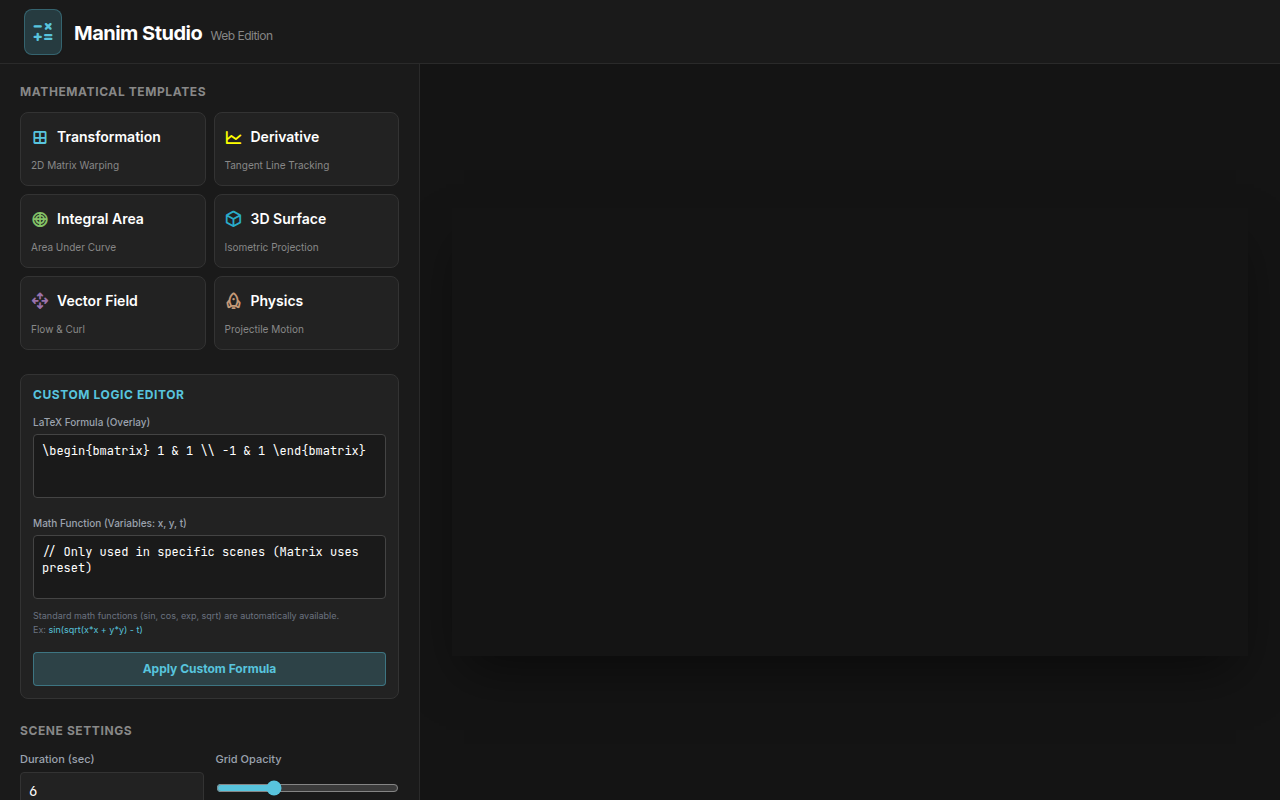
Task: Click the 3D Surface cube icon
Action: tap(233, 219)
